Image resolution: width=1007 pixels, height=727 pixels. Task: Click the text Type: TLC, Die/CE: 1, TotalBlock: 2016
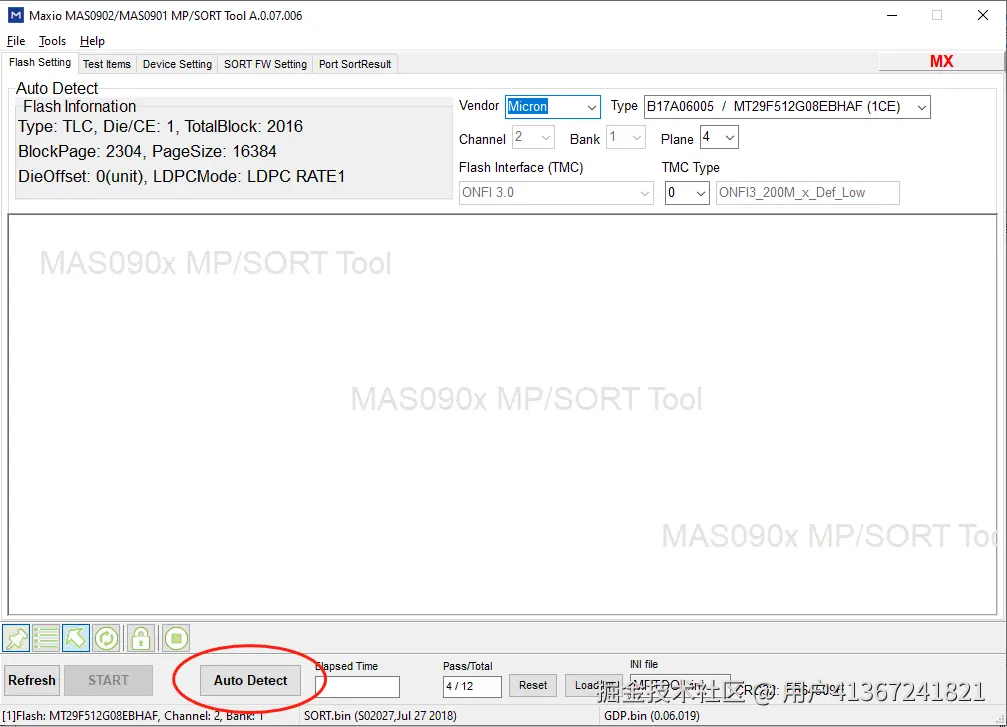(x=161, y=127)
